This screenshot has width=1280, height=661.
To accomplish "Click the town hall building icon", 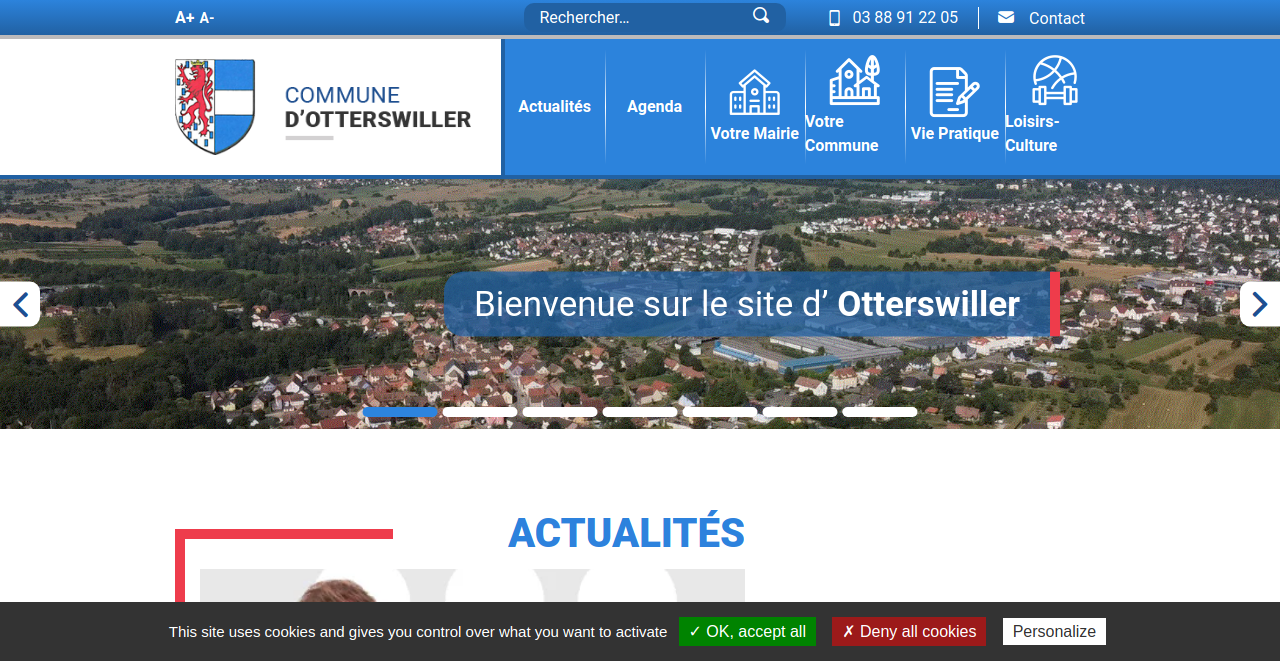I will [755, 92].
